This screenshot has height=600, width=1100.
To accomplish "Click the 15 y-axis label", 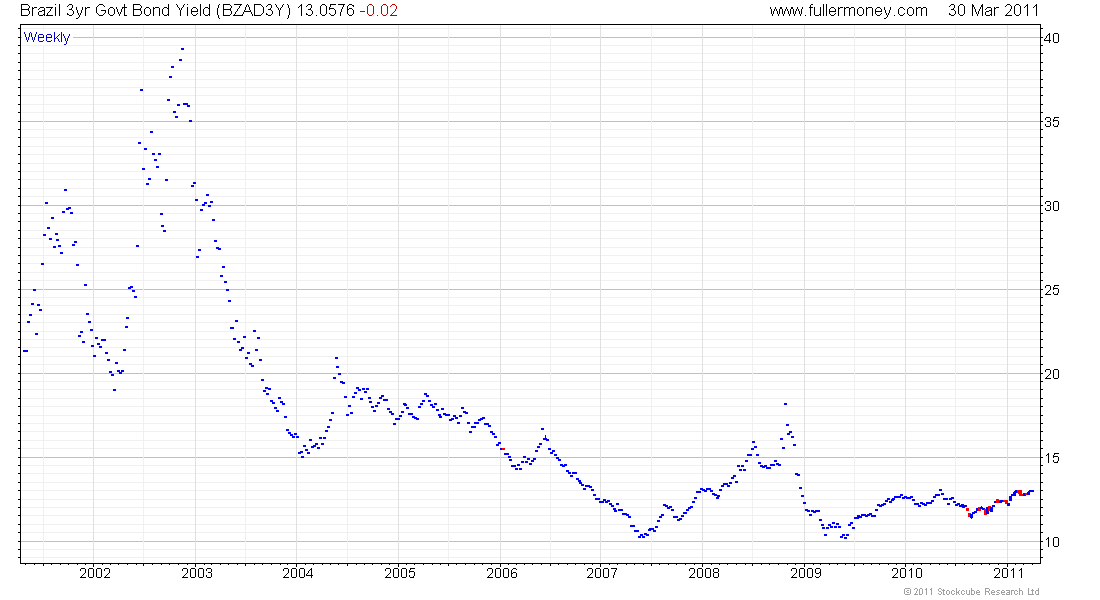I will [1052, 458].
